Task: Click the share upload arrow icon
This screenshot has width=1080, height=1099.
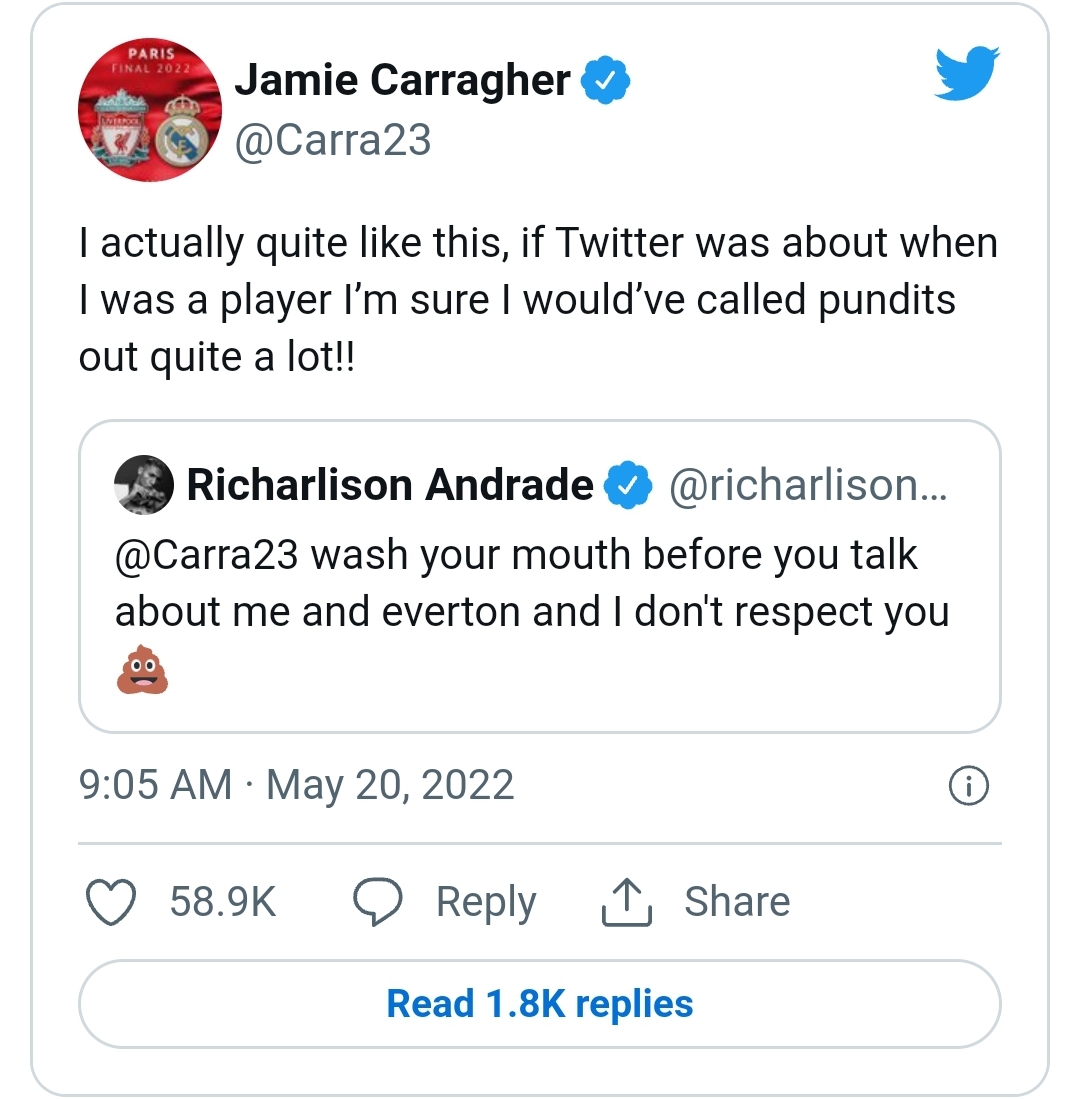Action: point(627,902)
